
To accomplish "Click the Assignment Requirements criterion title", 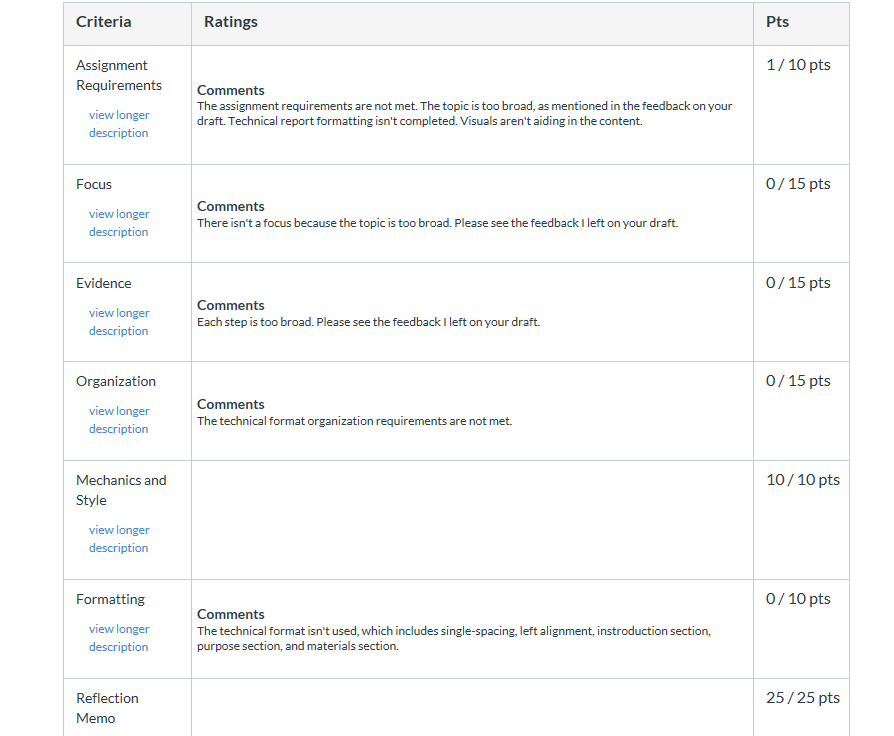I will coord(119,75).
